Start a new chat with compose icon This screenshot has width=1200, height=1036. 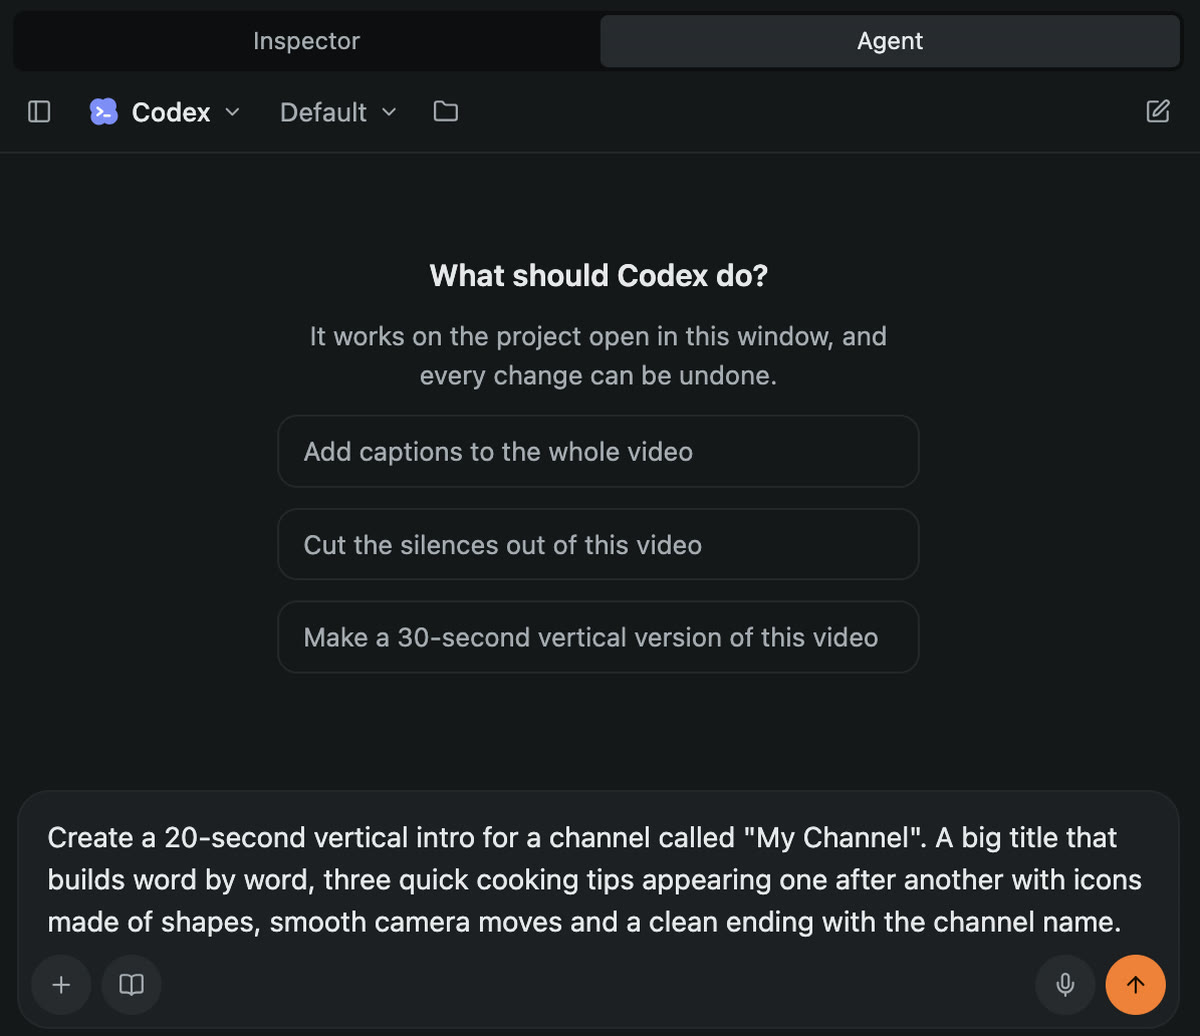(1157, 111)
